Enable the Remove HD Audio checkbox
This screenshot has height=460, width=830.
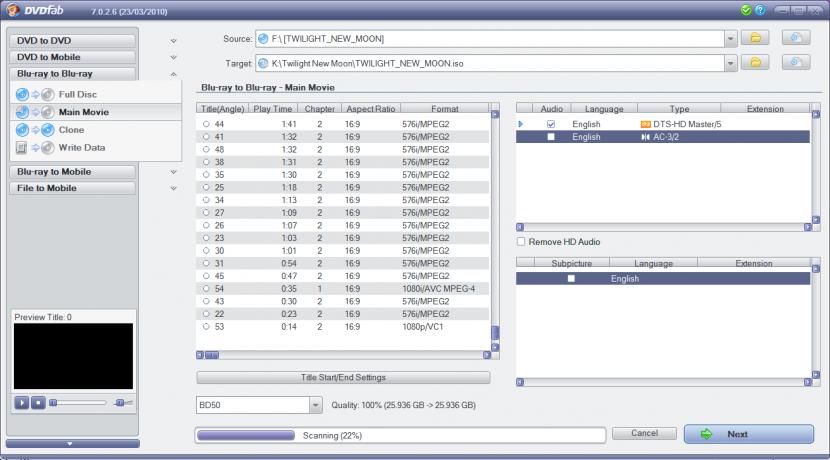(x=521, y=242)
